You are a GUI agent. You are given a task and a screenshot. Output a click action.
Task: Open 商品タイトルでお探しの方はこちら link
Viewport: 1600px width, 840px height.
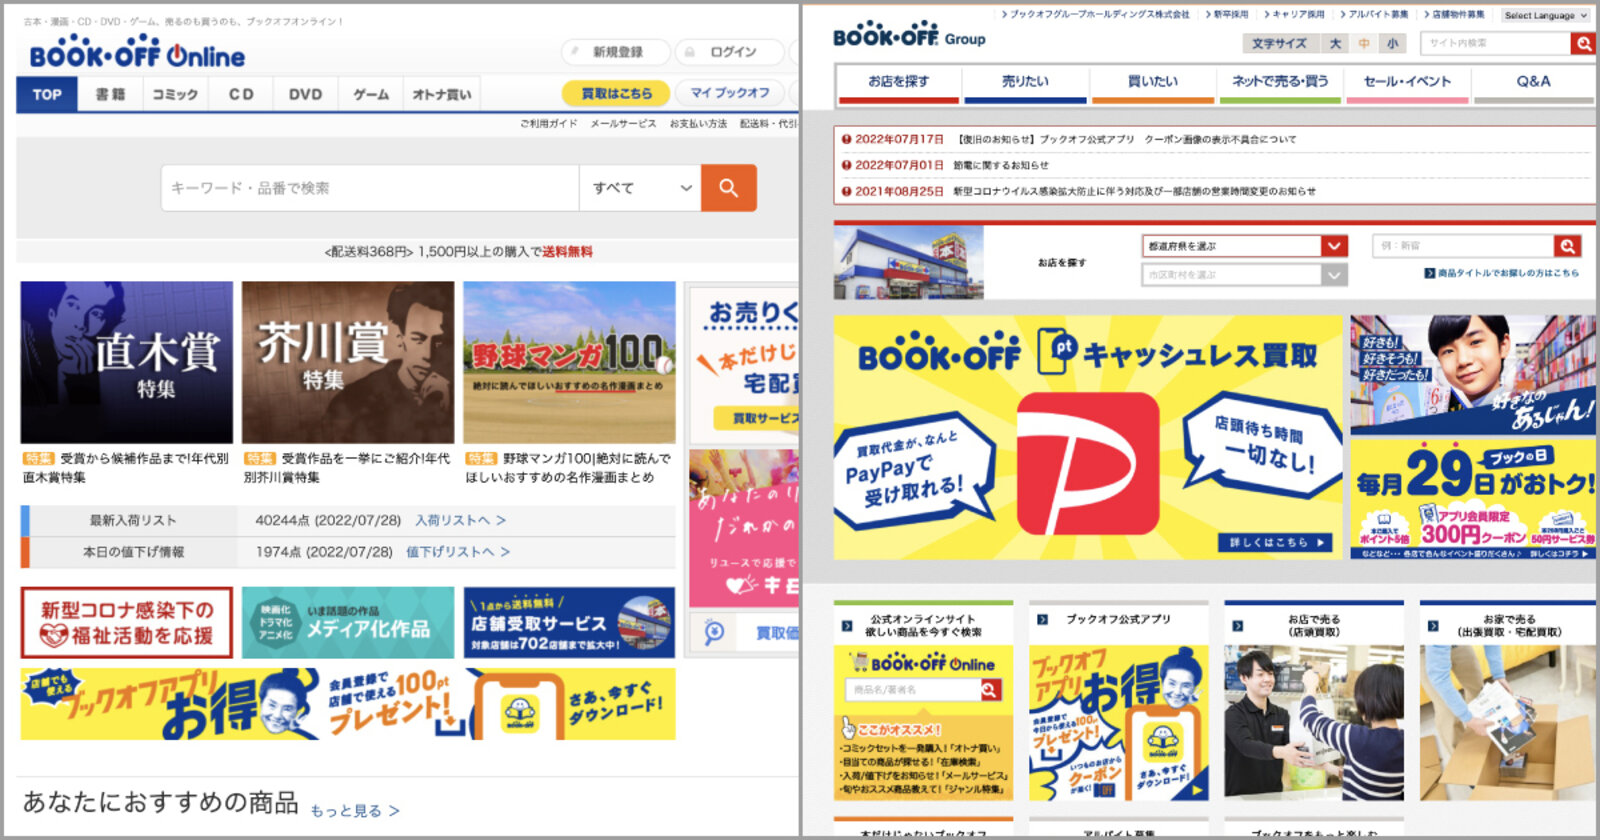click(x=1502, y=273)
